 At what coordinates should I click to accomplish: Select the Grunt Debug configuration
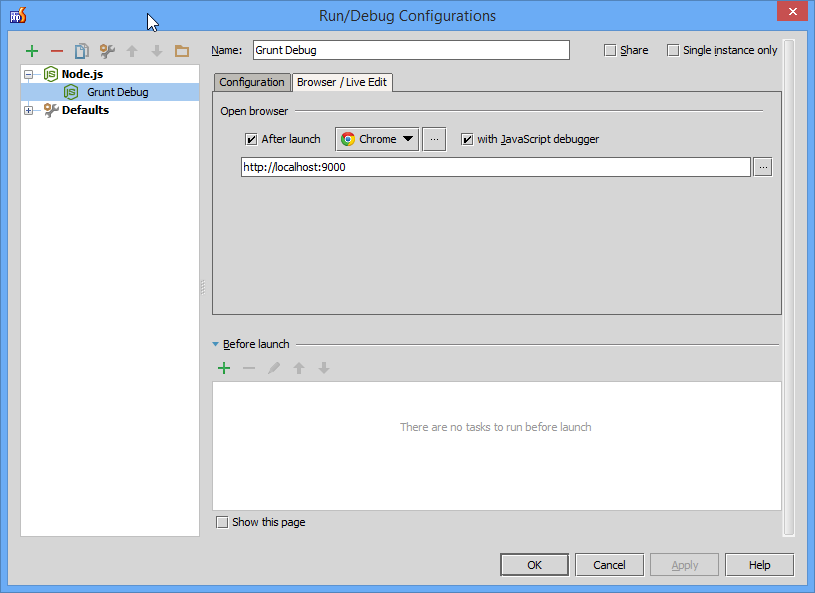[x=110, y=92]
